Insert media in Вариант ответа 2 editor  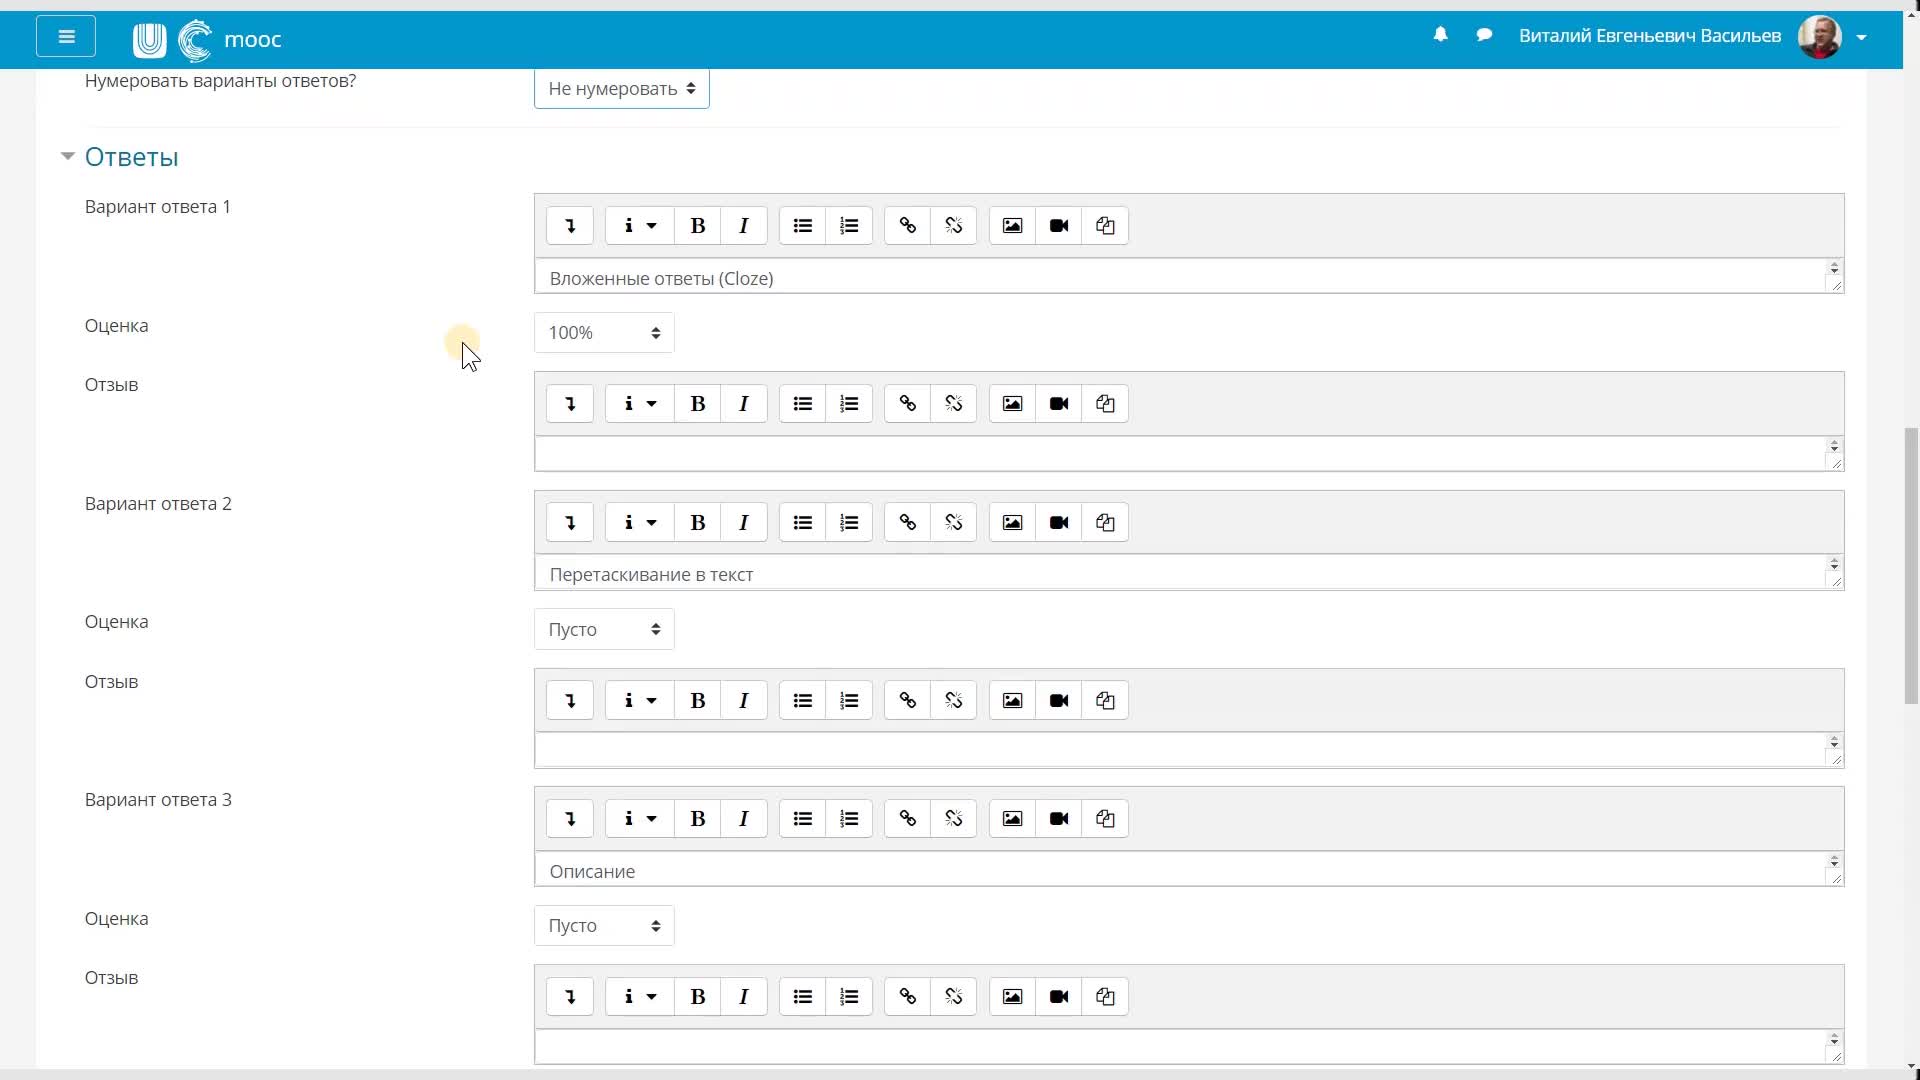point(1059,523)
